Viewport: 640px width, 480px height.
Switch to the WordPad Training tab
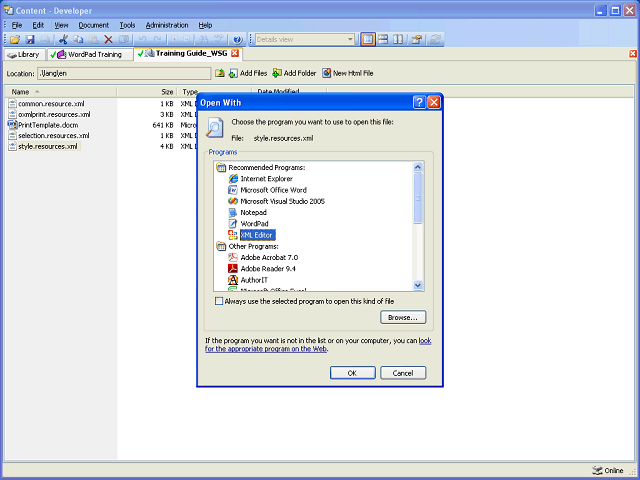90,55
